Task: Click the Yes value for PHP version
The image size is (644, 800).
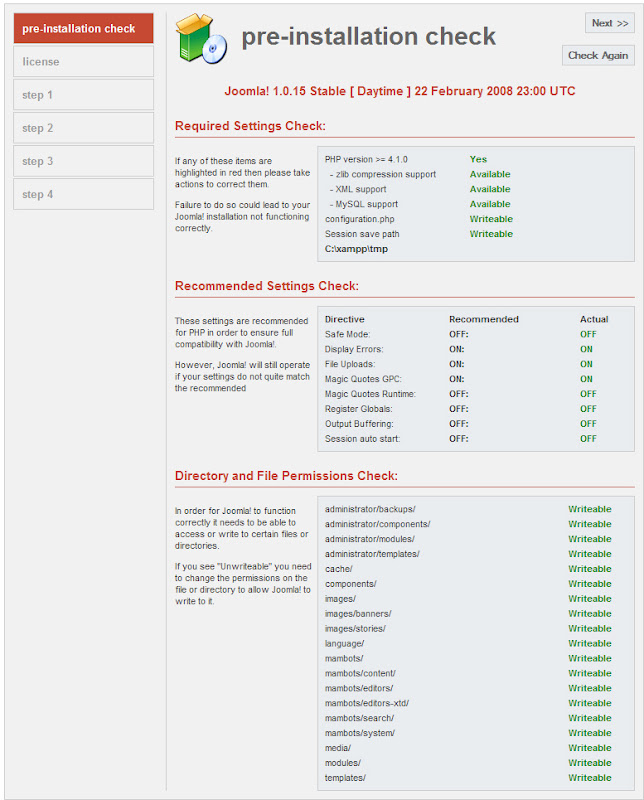Action: pos(478,160)
